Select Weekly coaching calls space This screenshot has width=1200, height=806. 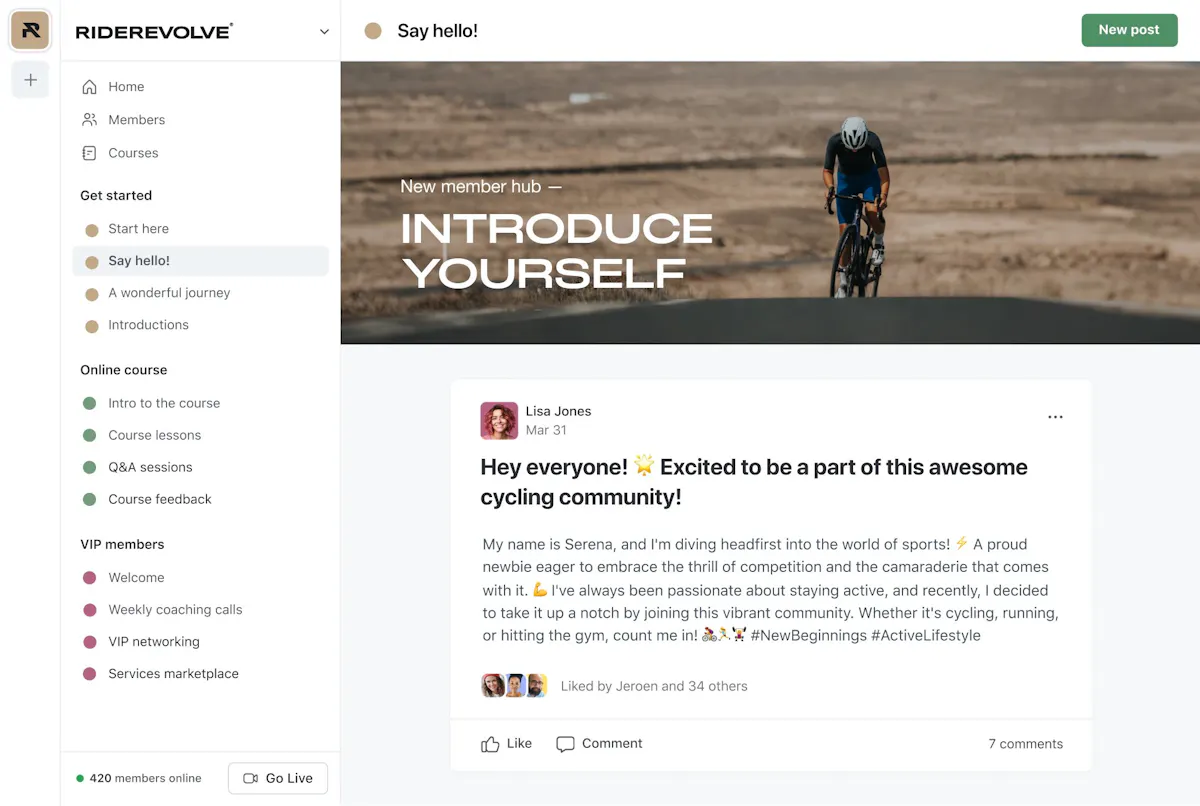coord(175,610)
